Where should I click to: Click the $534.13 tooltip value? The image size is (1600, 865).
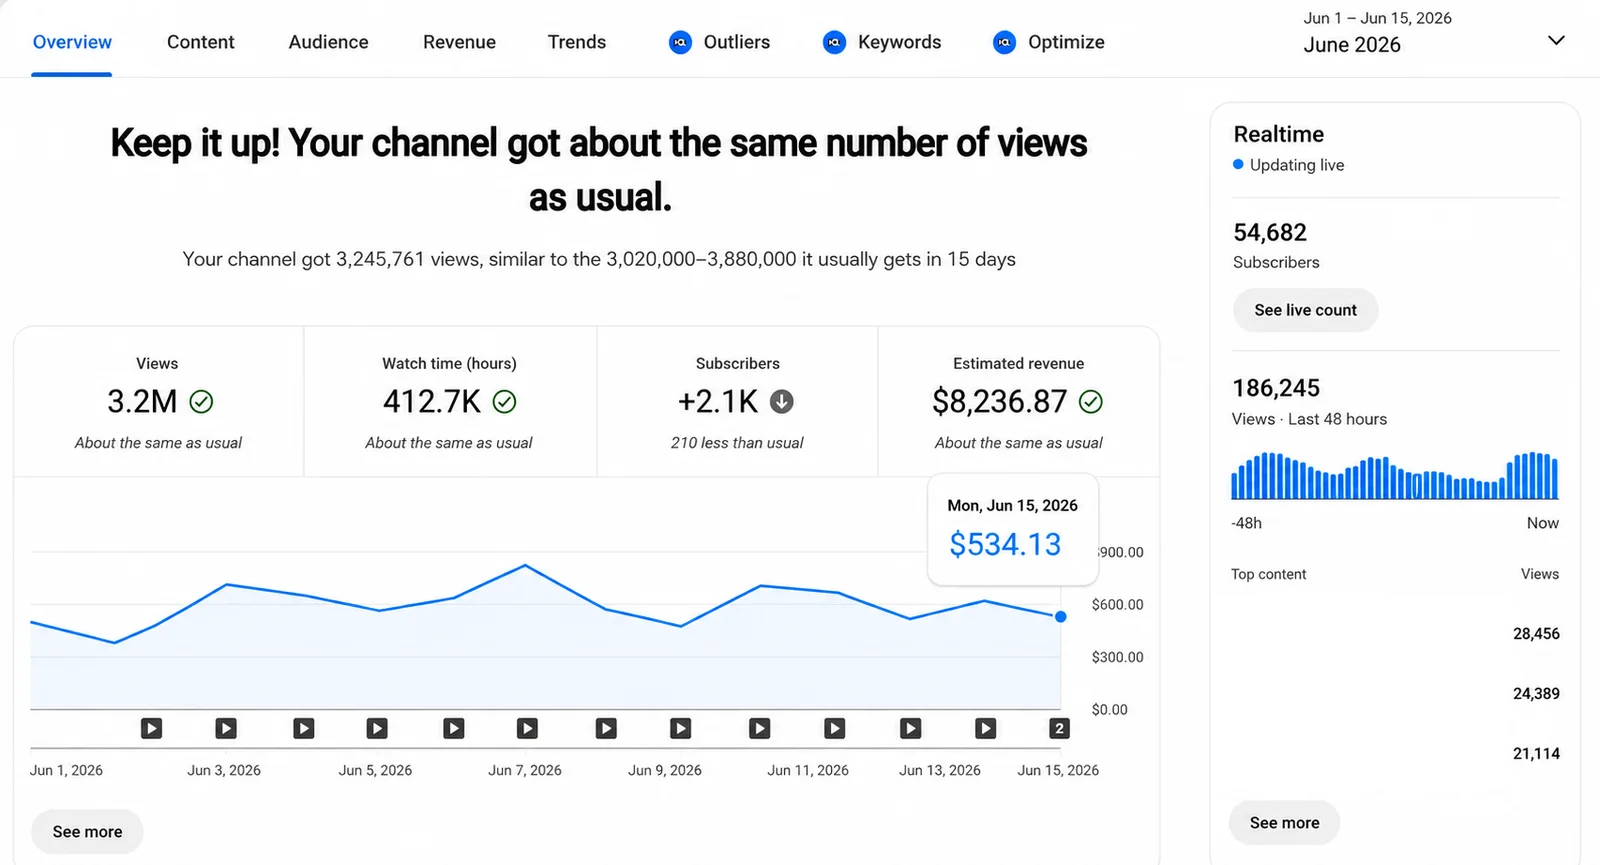pos(1005,544)
